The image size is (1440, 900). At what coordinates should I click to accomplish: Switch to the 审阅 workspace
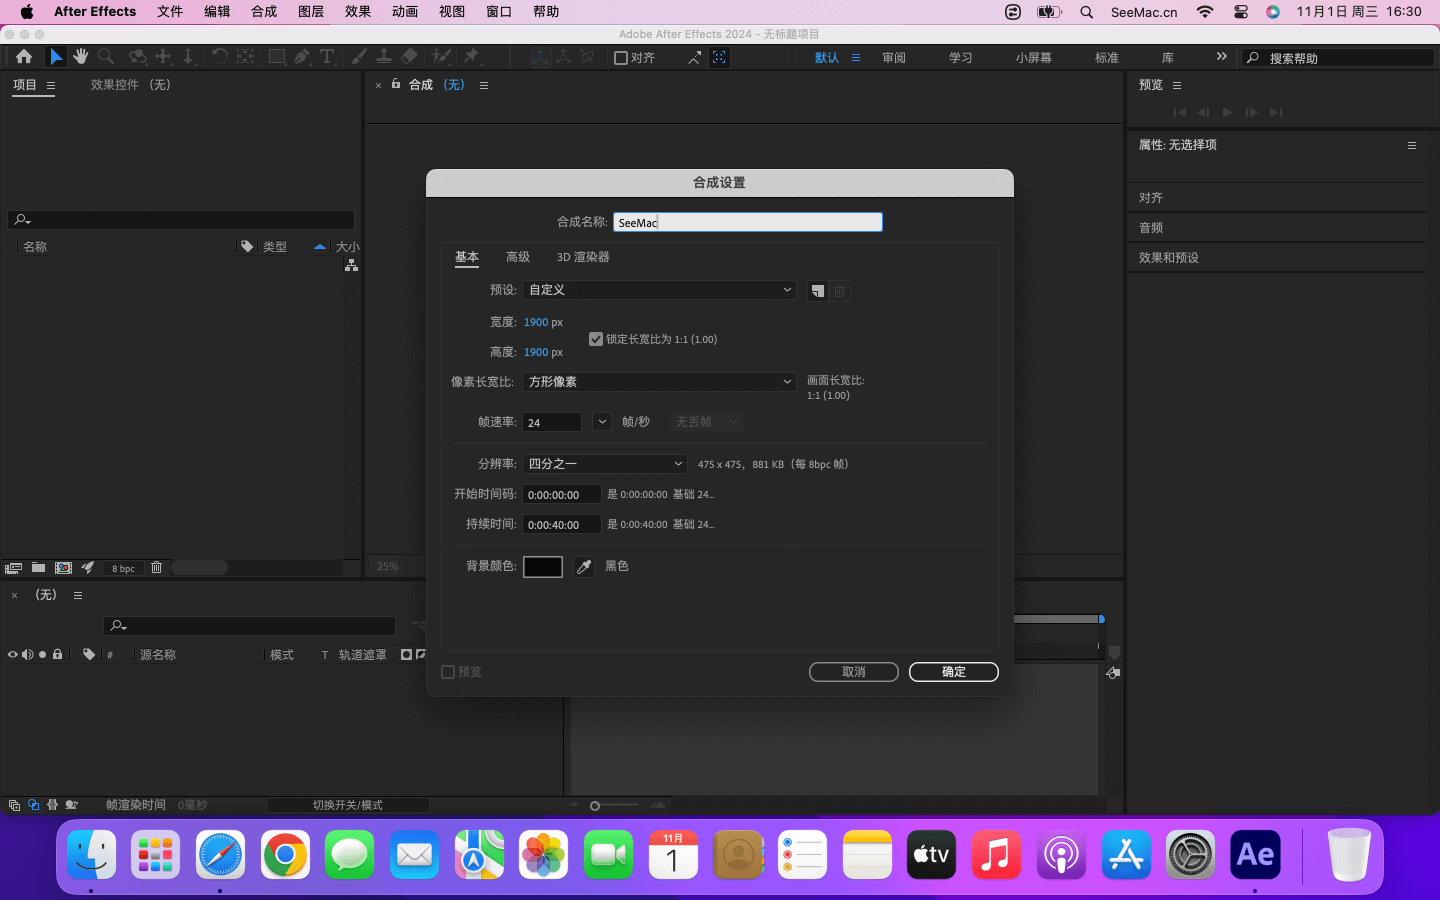tap(894, 58)
